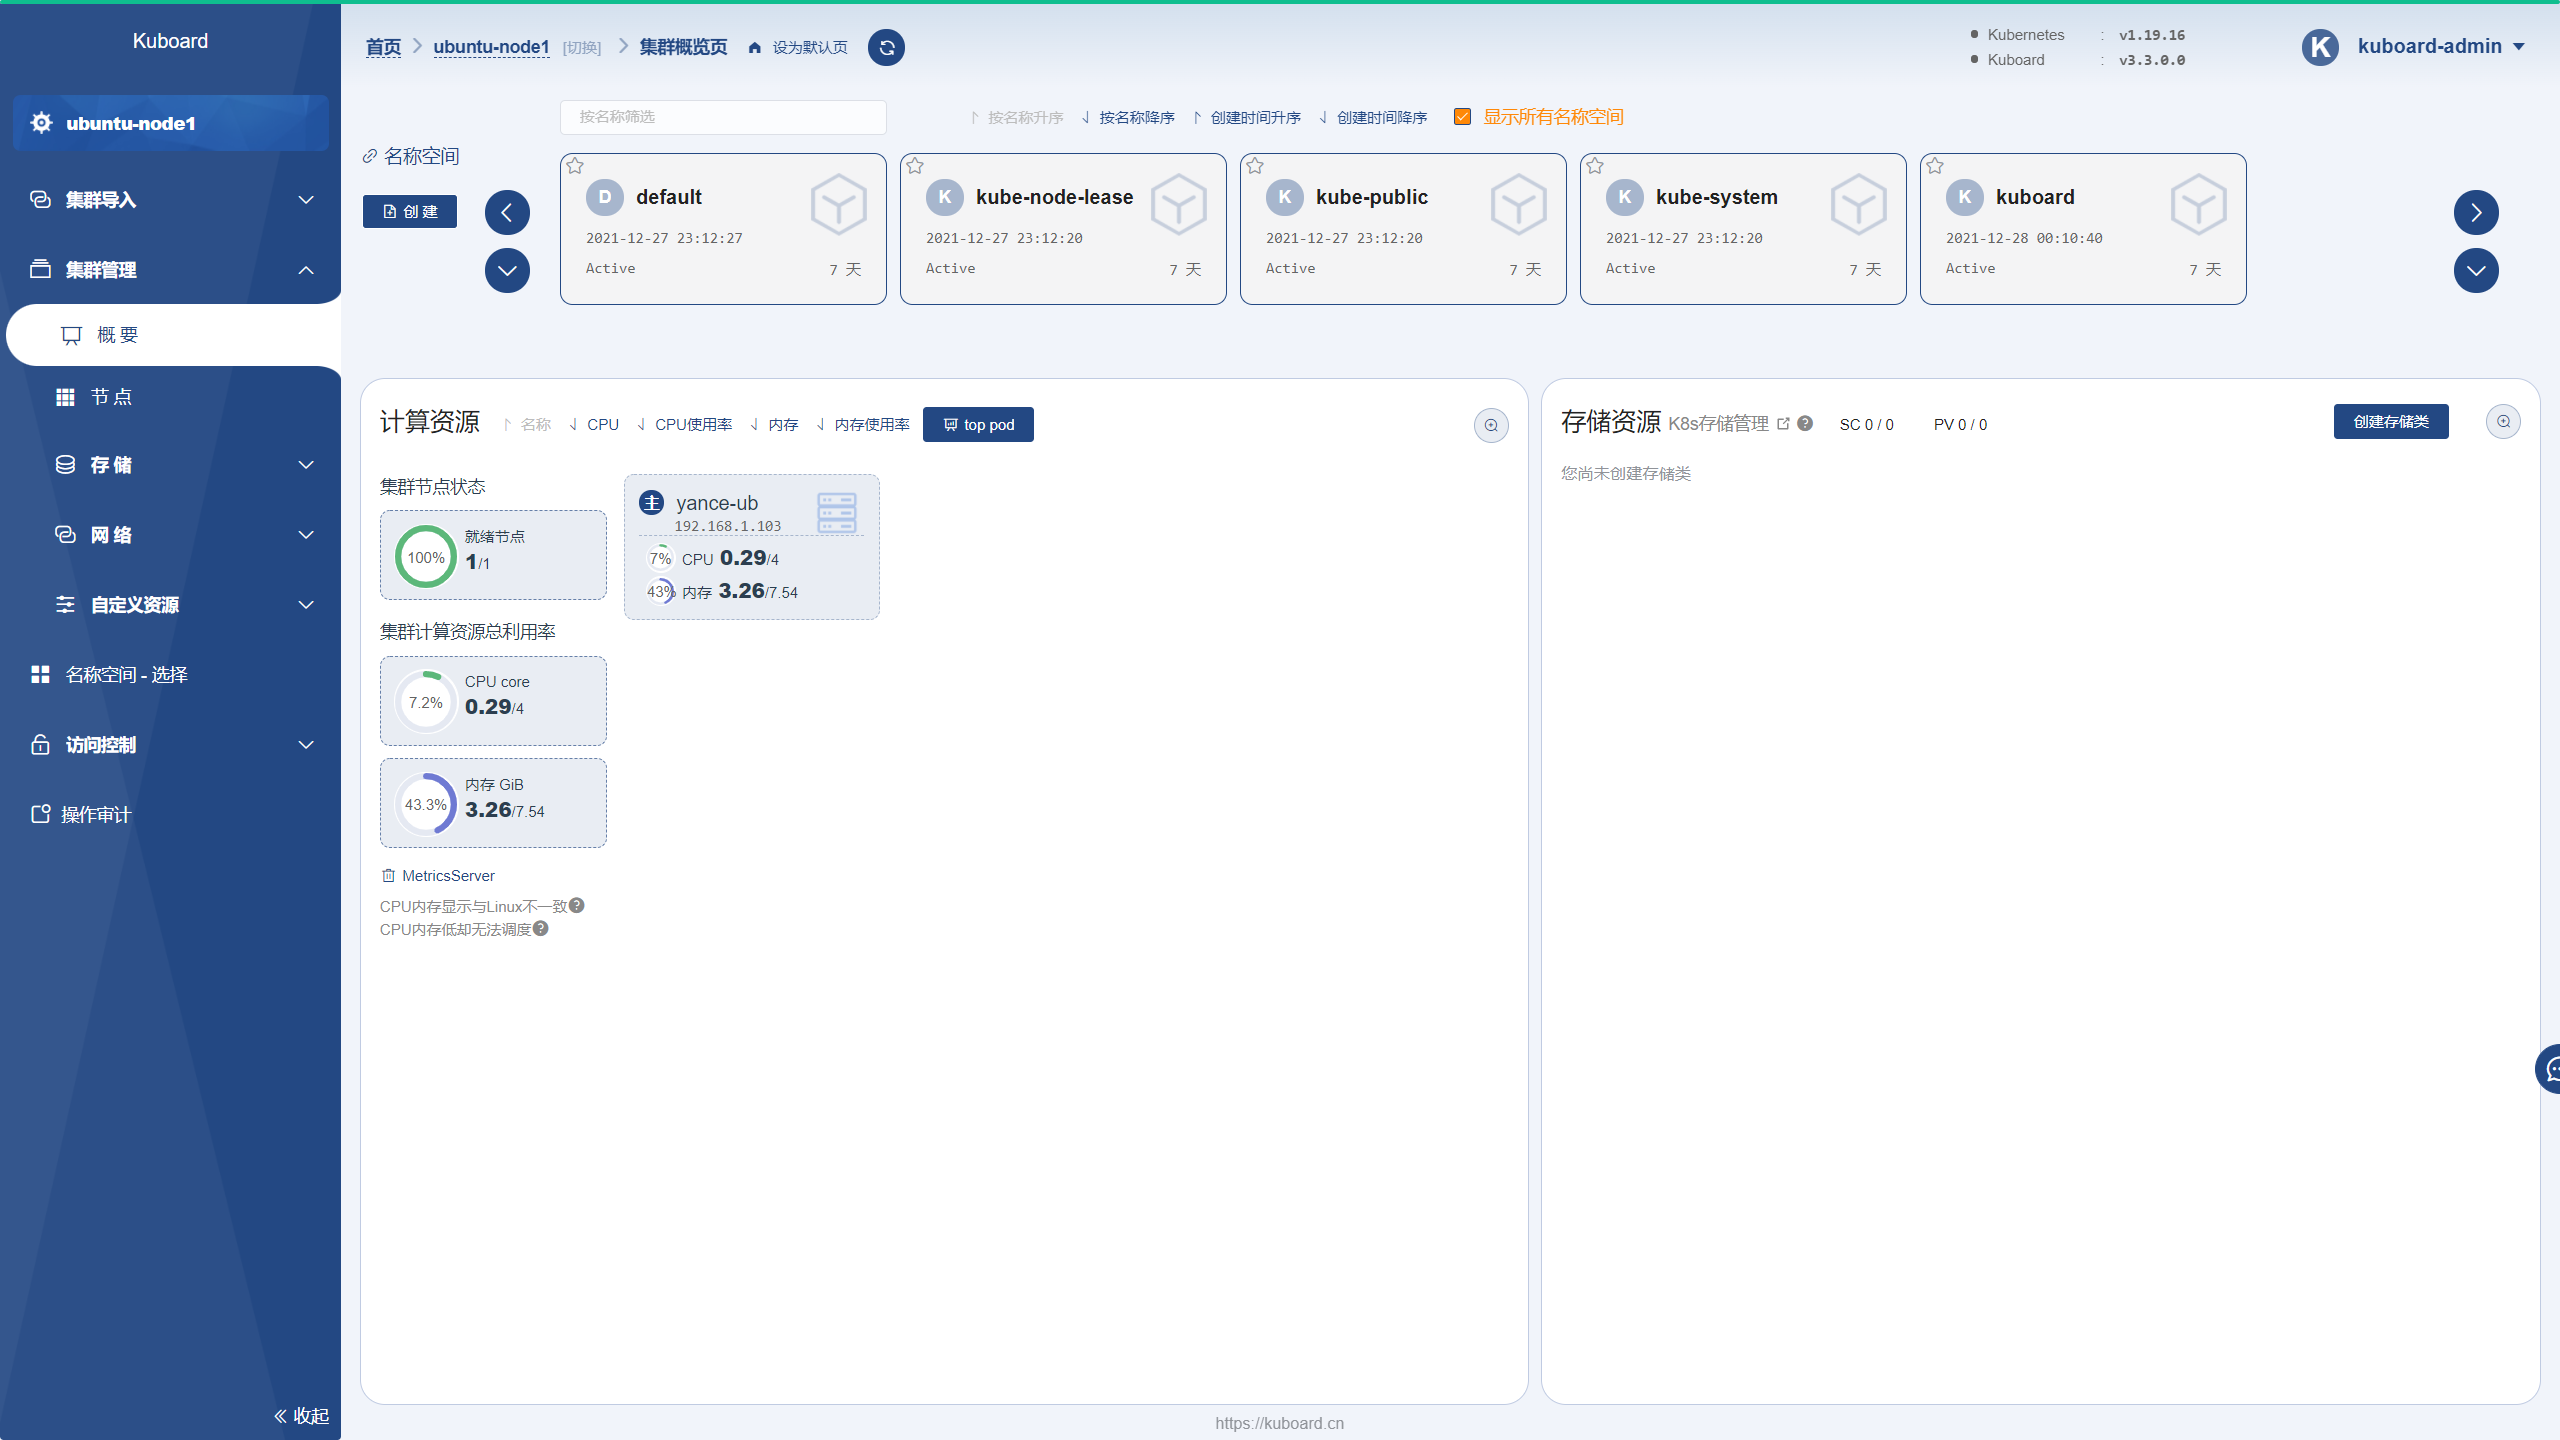The width and height of the screenshot is (2560, 1440).
Task: Click the refresh icon beside 设为默认页
Action: point(886,47)
